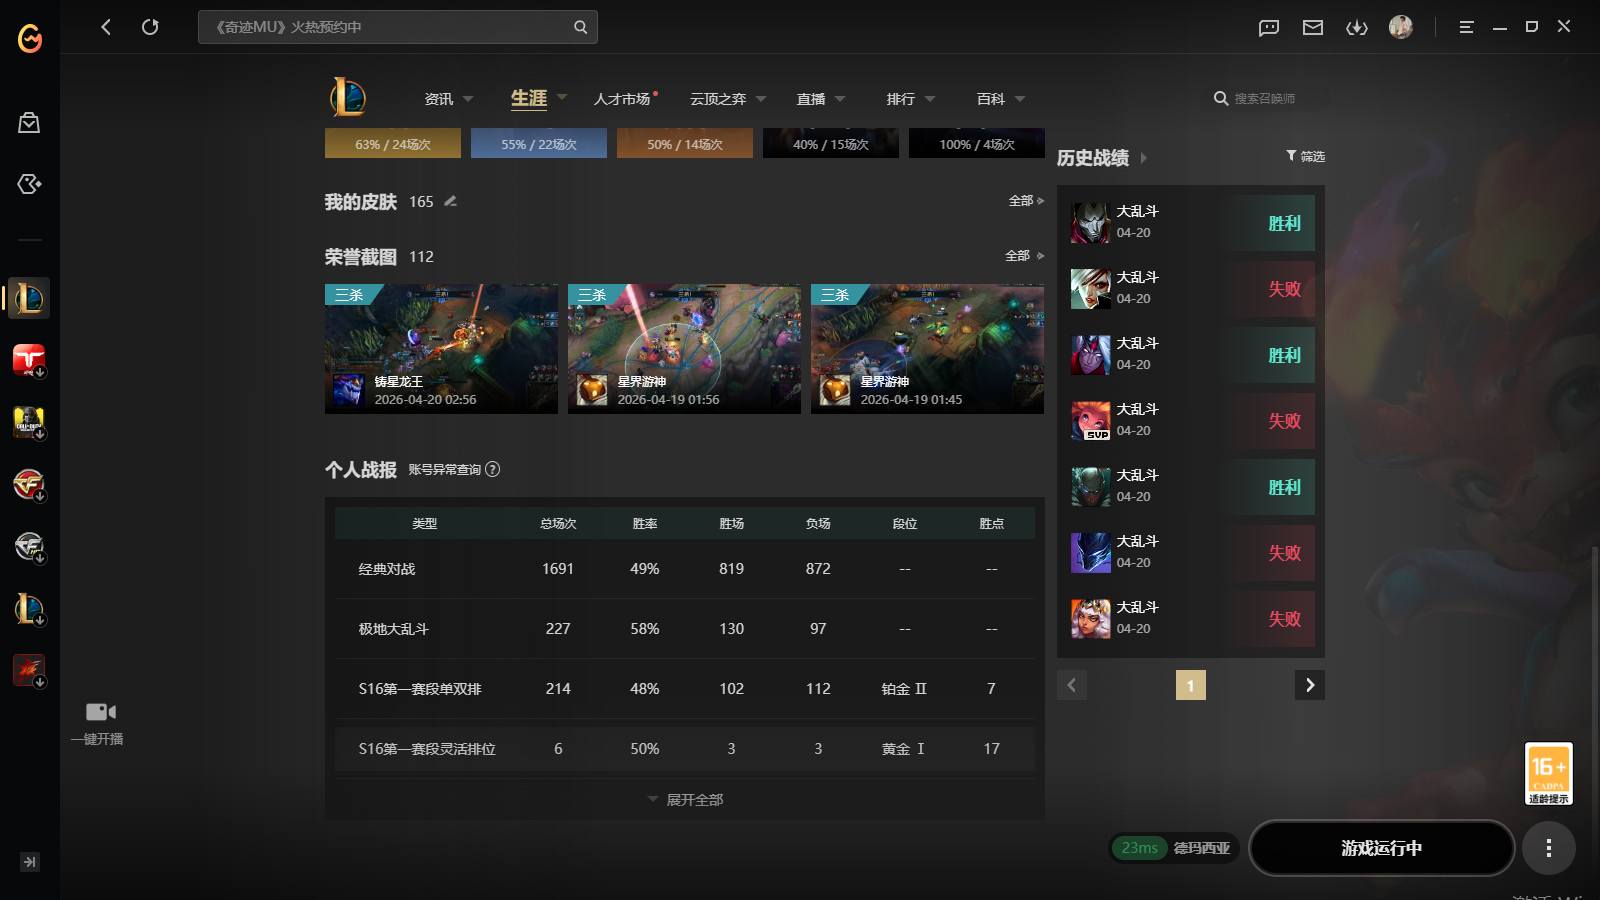1600x900 pixels.
Task: Select page 1 of match history
Action: click(1190, 685)
